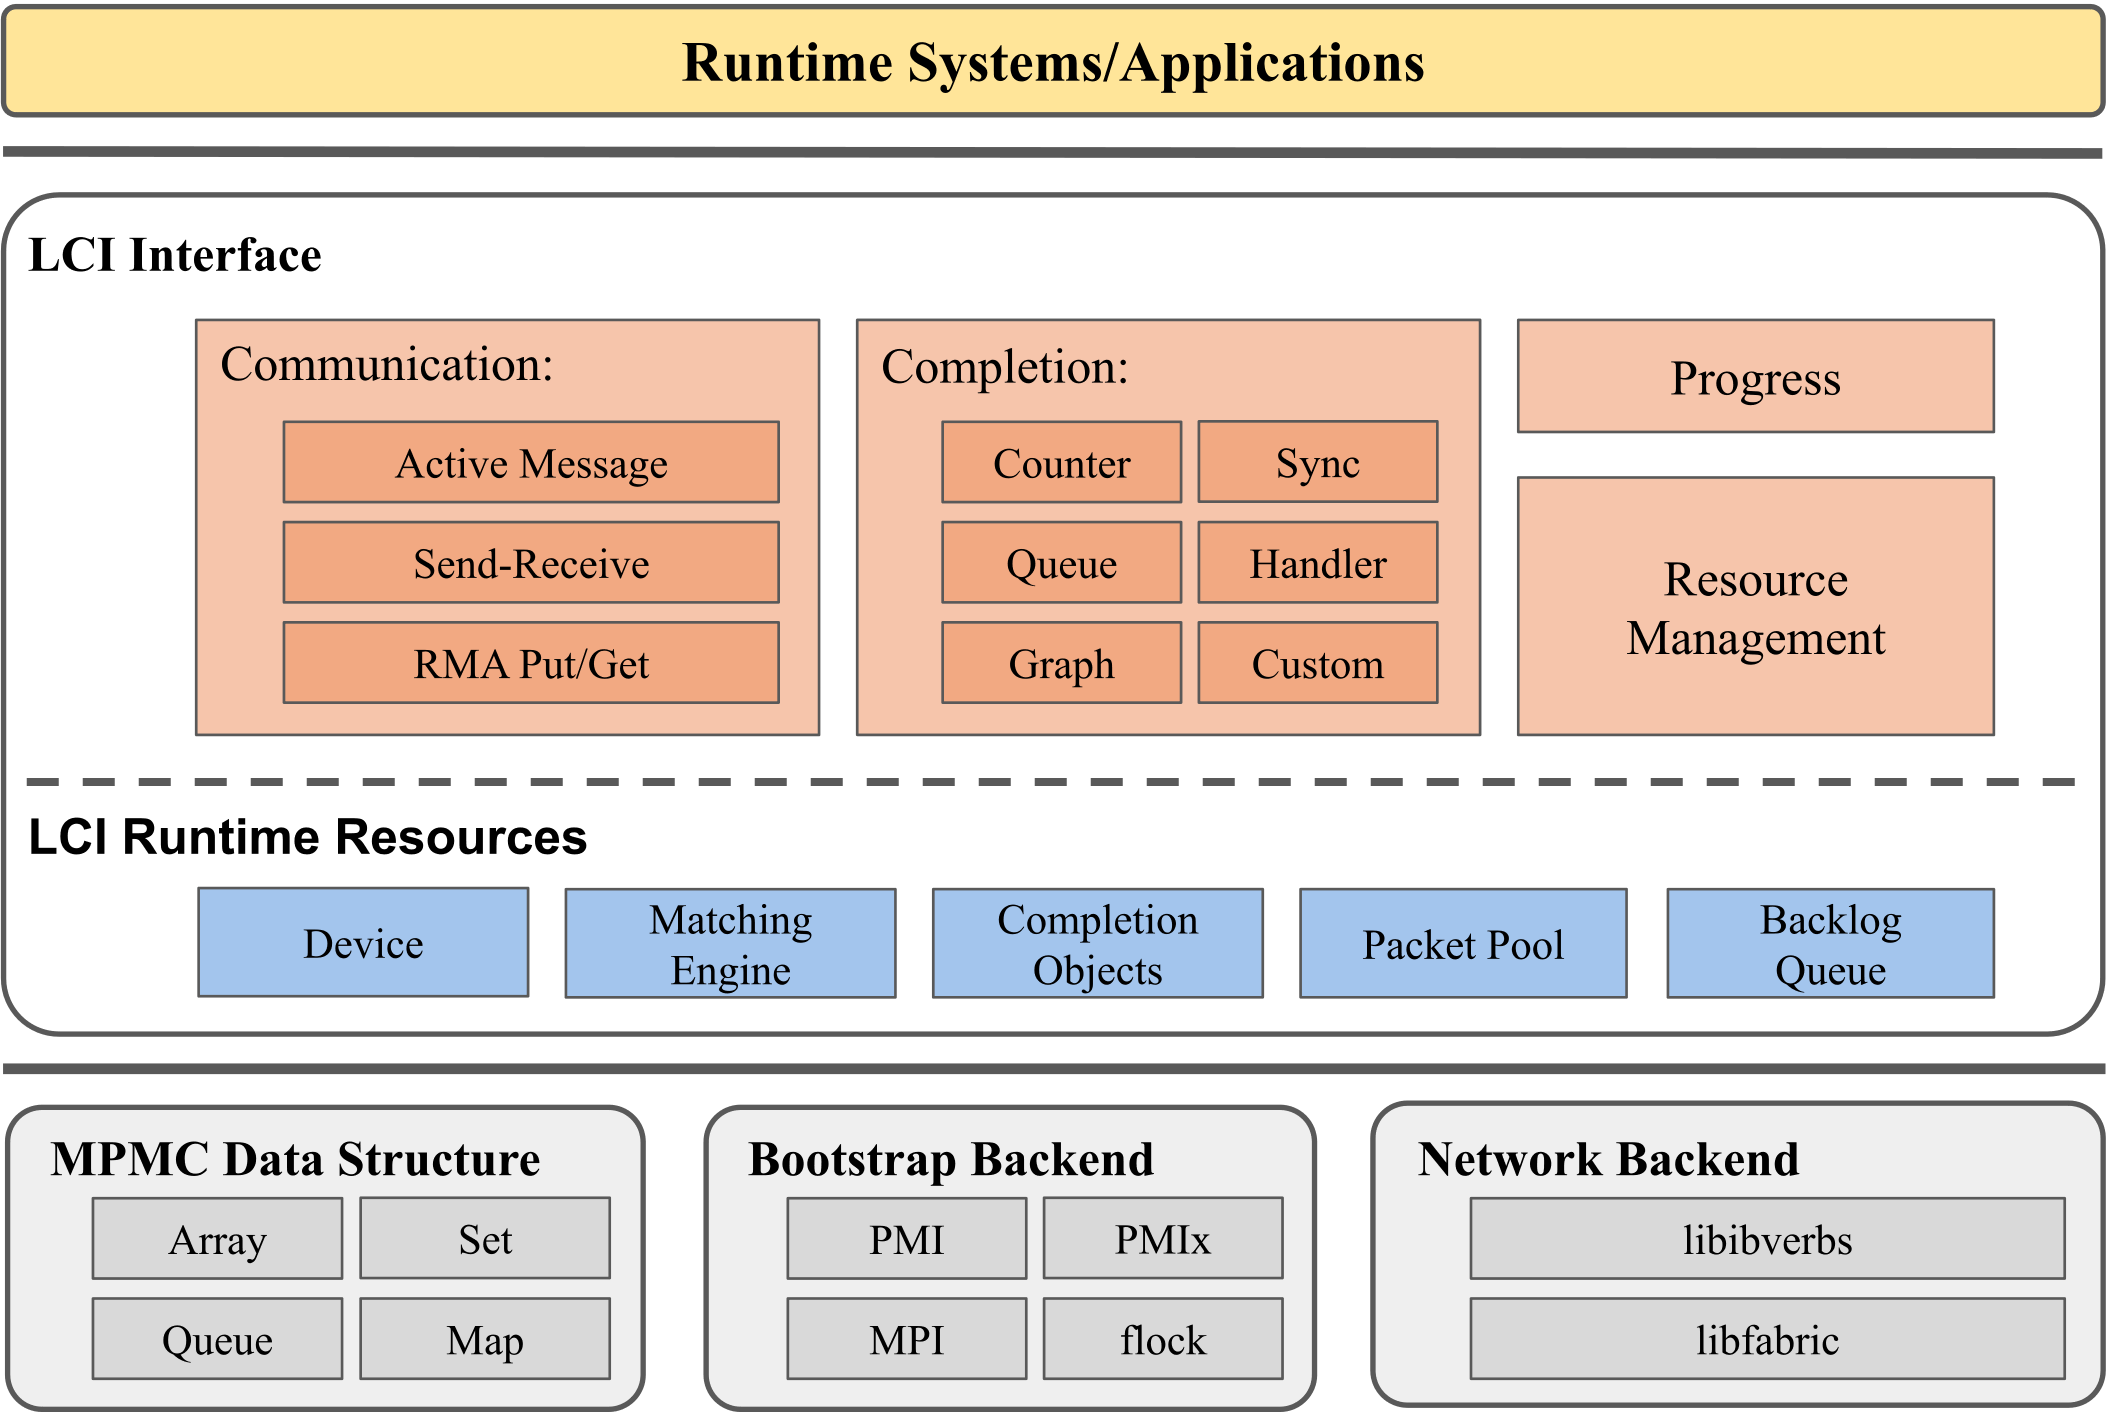Select the Sync completion box
The height and width of the screenshot is (1414, 2114).
point(1317,463)
